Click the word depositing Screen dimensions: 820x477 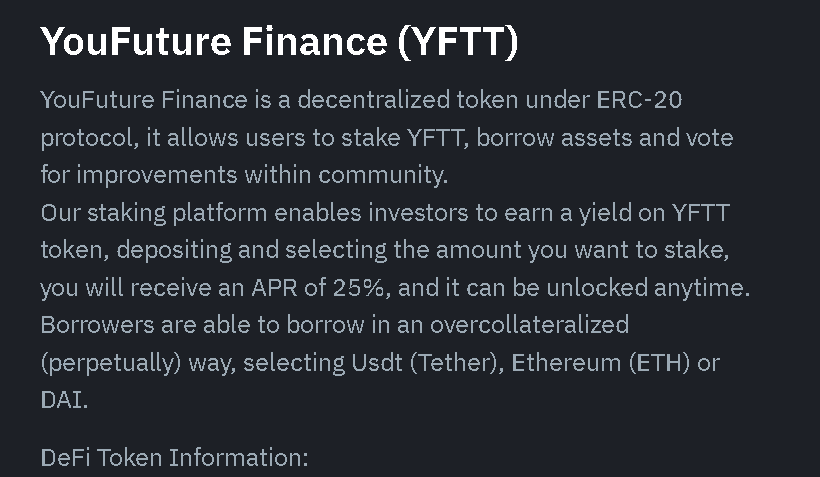(x=174, y=251)
